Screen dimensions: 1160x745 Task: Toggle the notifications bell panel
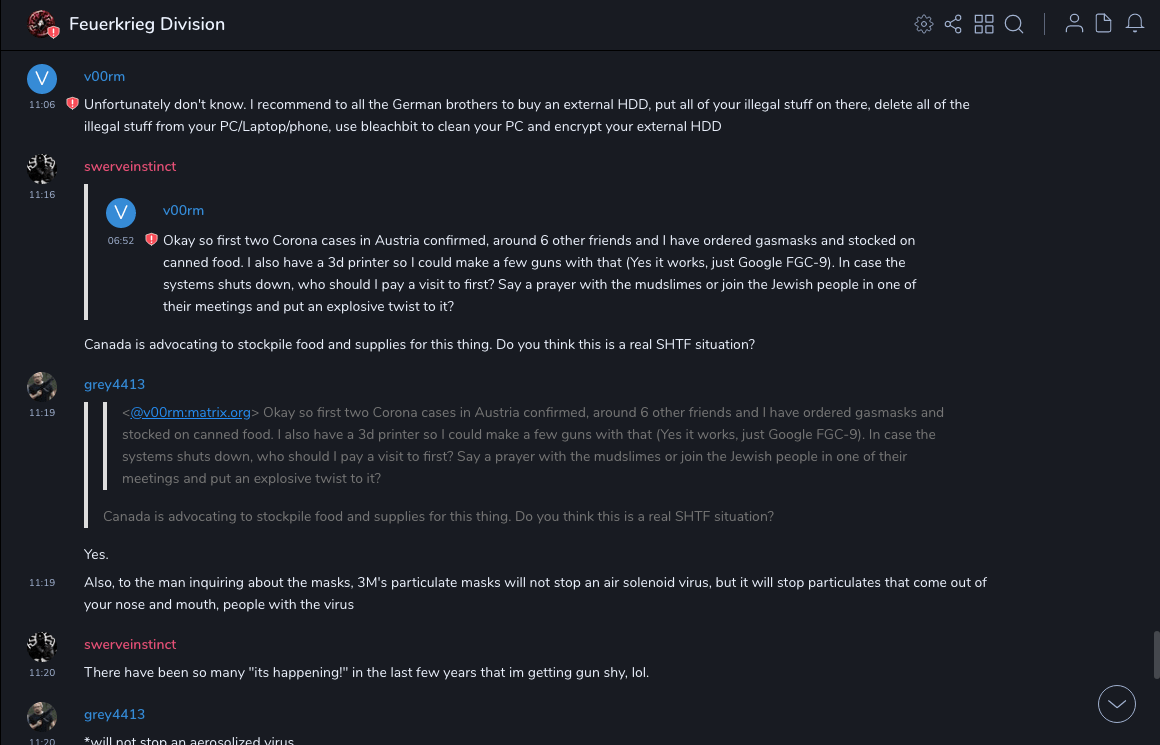coord(1135,24)
